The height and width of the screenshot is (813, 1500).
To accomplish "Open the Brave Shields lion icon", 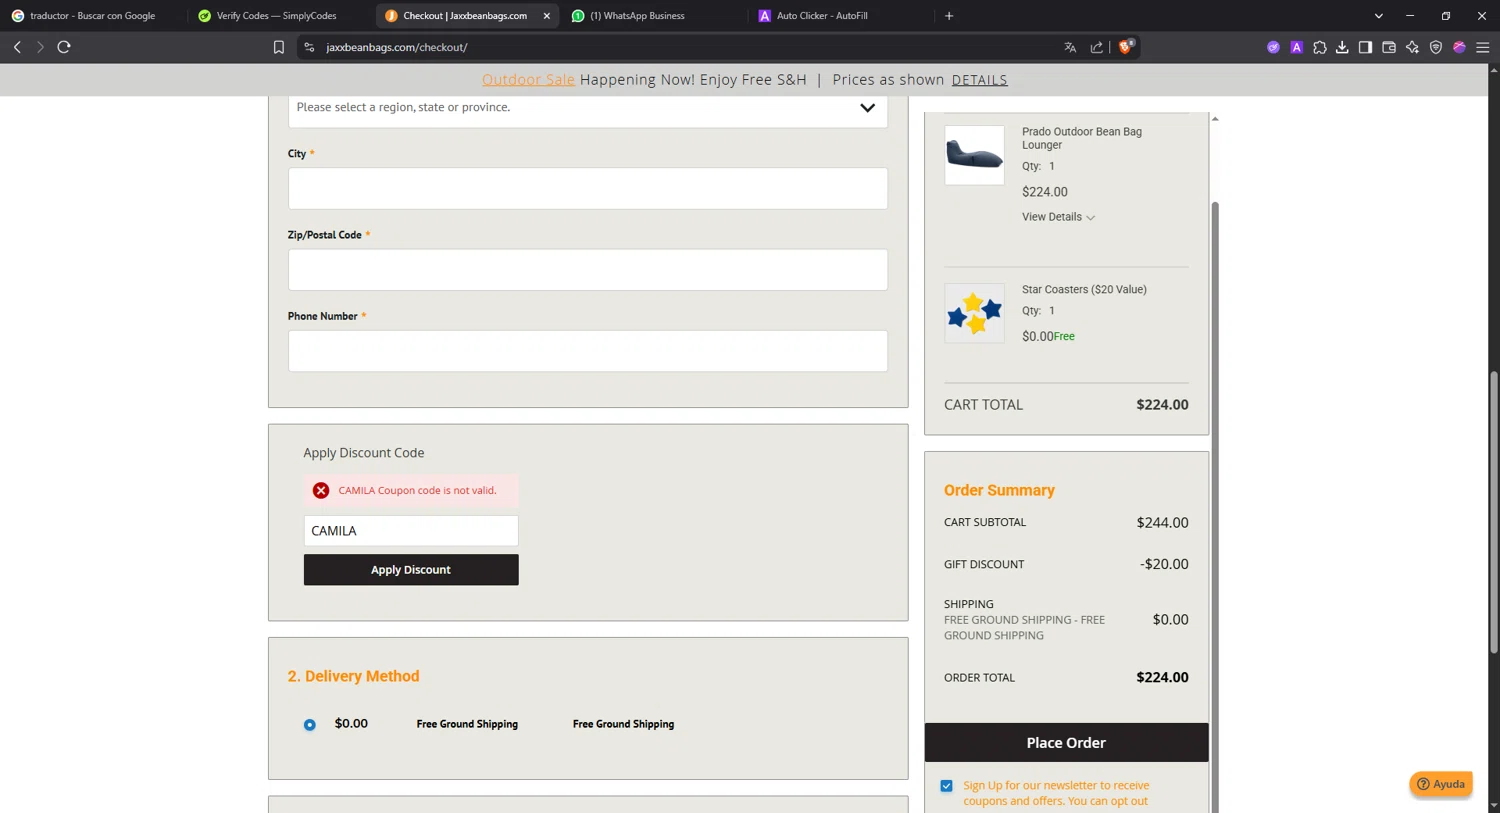I will pyautogui.click(x=1126, y=46).
